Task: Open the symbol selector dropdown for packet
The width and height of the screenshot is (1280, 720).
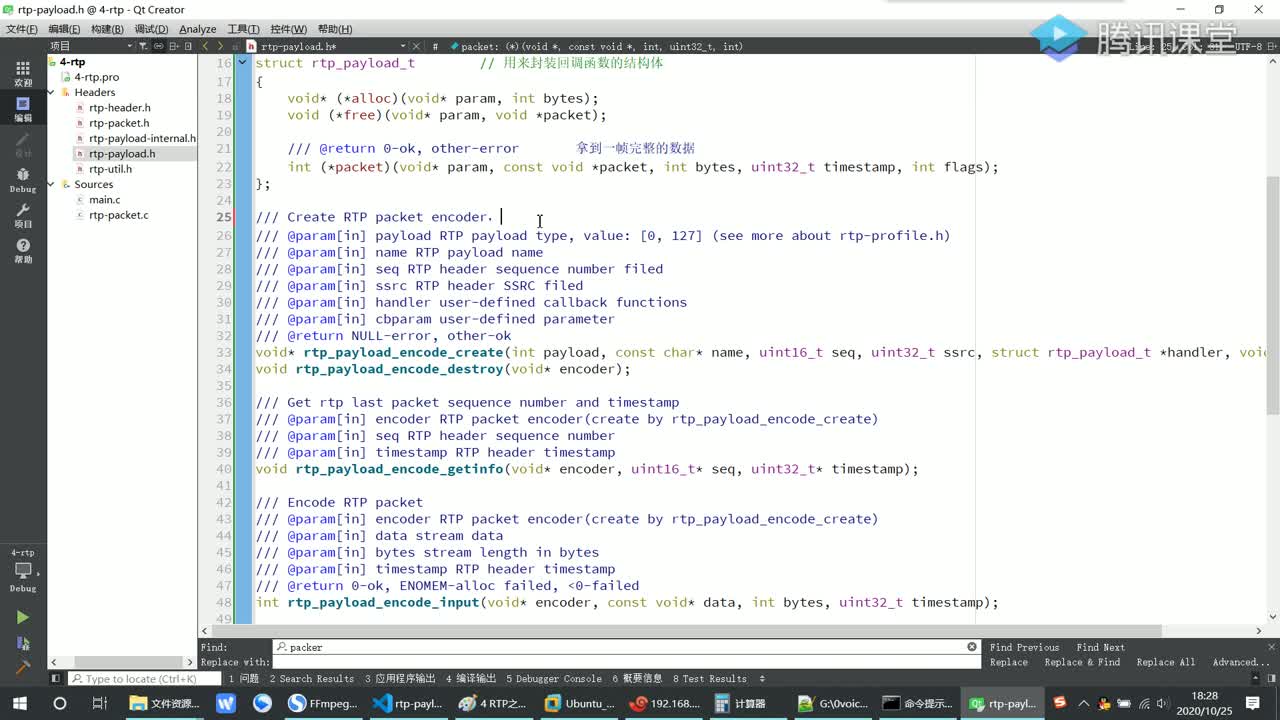Action: [x=600, y=46]
